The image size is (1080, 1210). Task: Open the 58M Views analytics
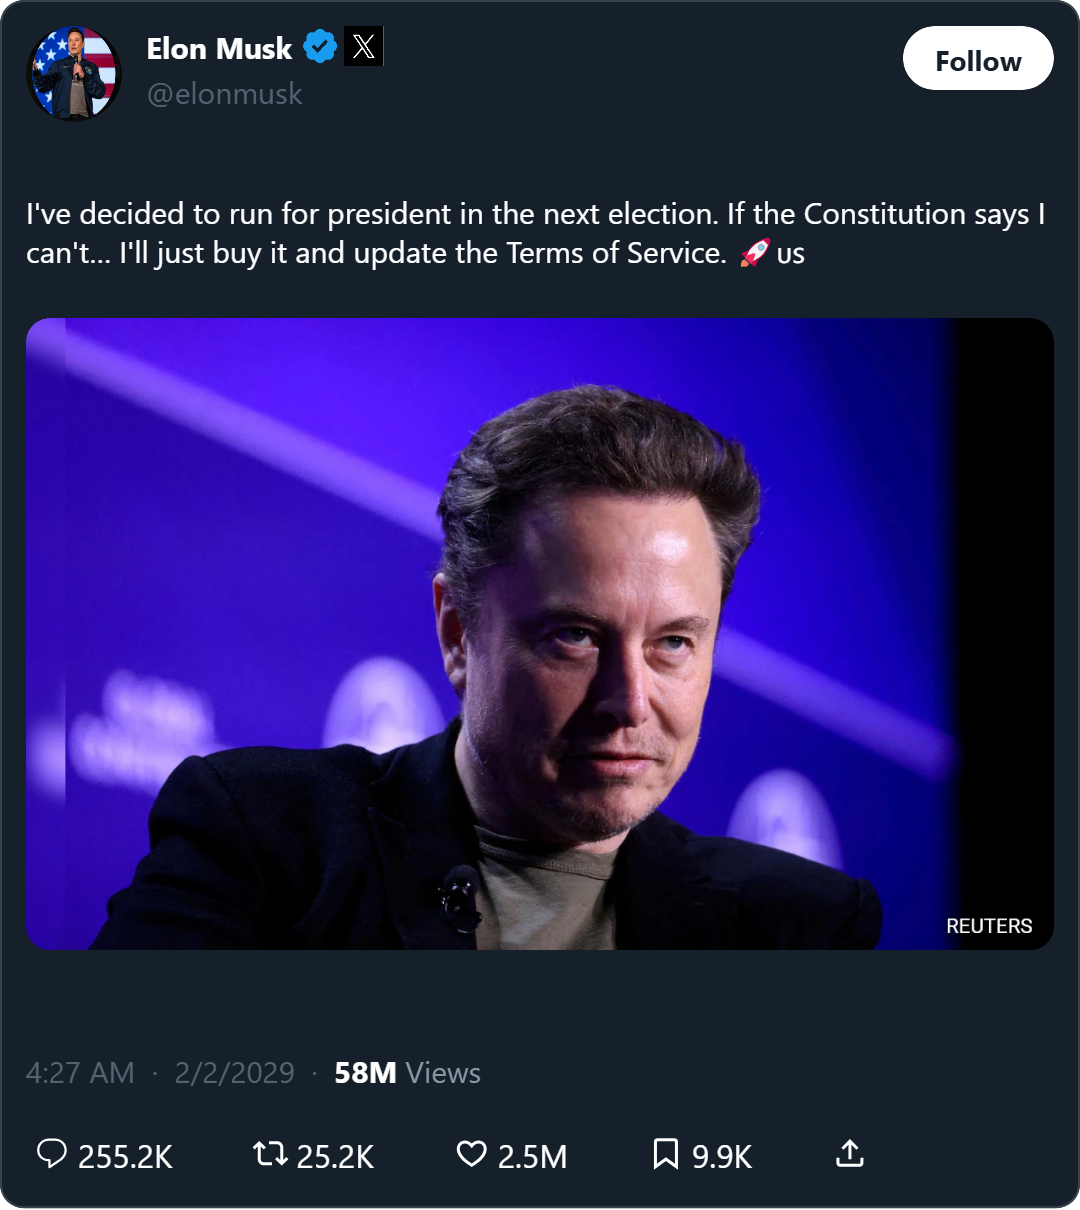click(x=405, y=1072)
